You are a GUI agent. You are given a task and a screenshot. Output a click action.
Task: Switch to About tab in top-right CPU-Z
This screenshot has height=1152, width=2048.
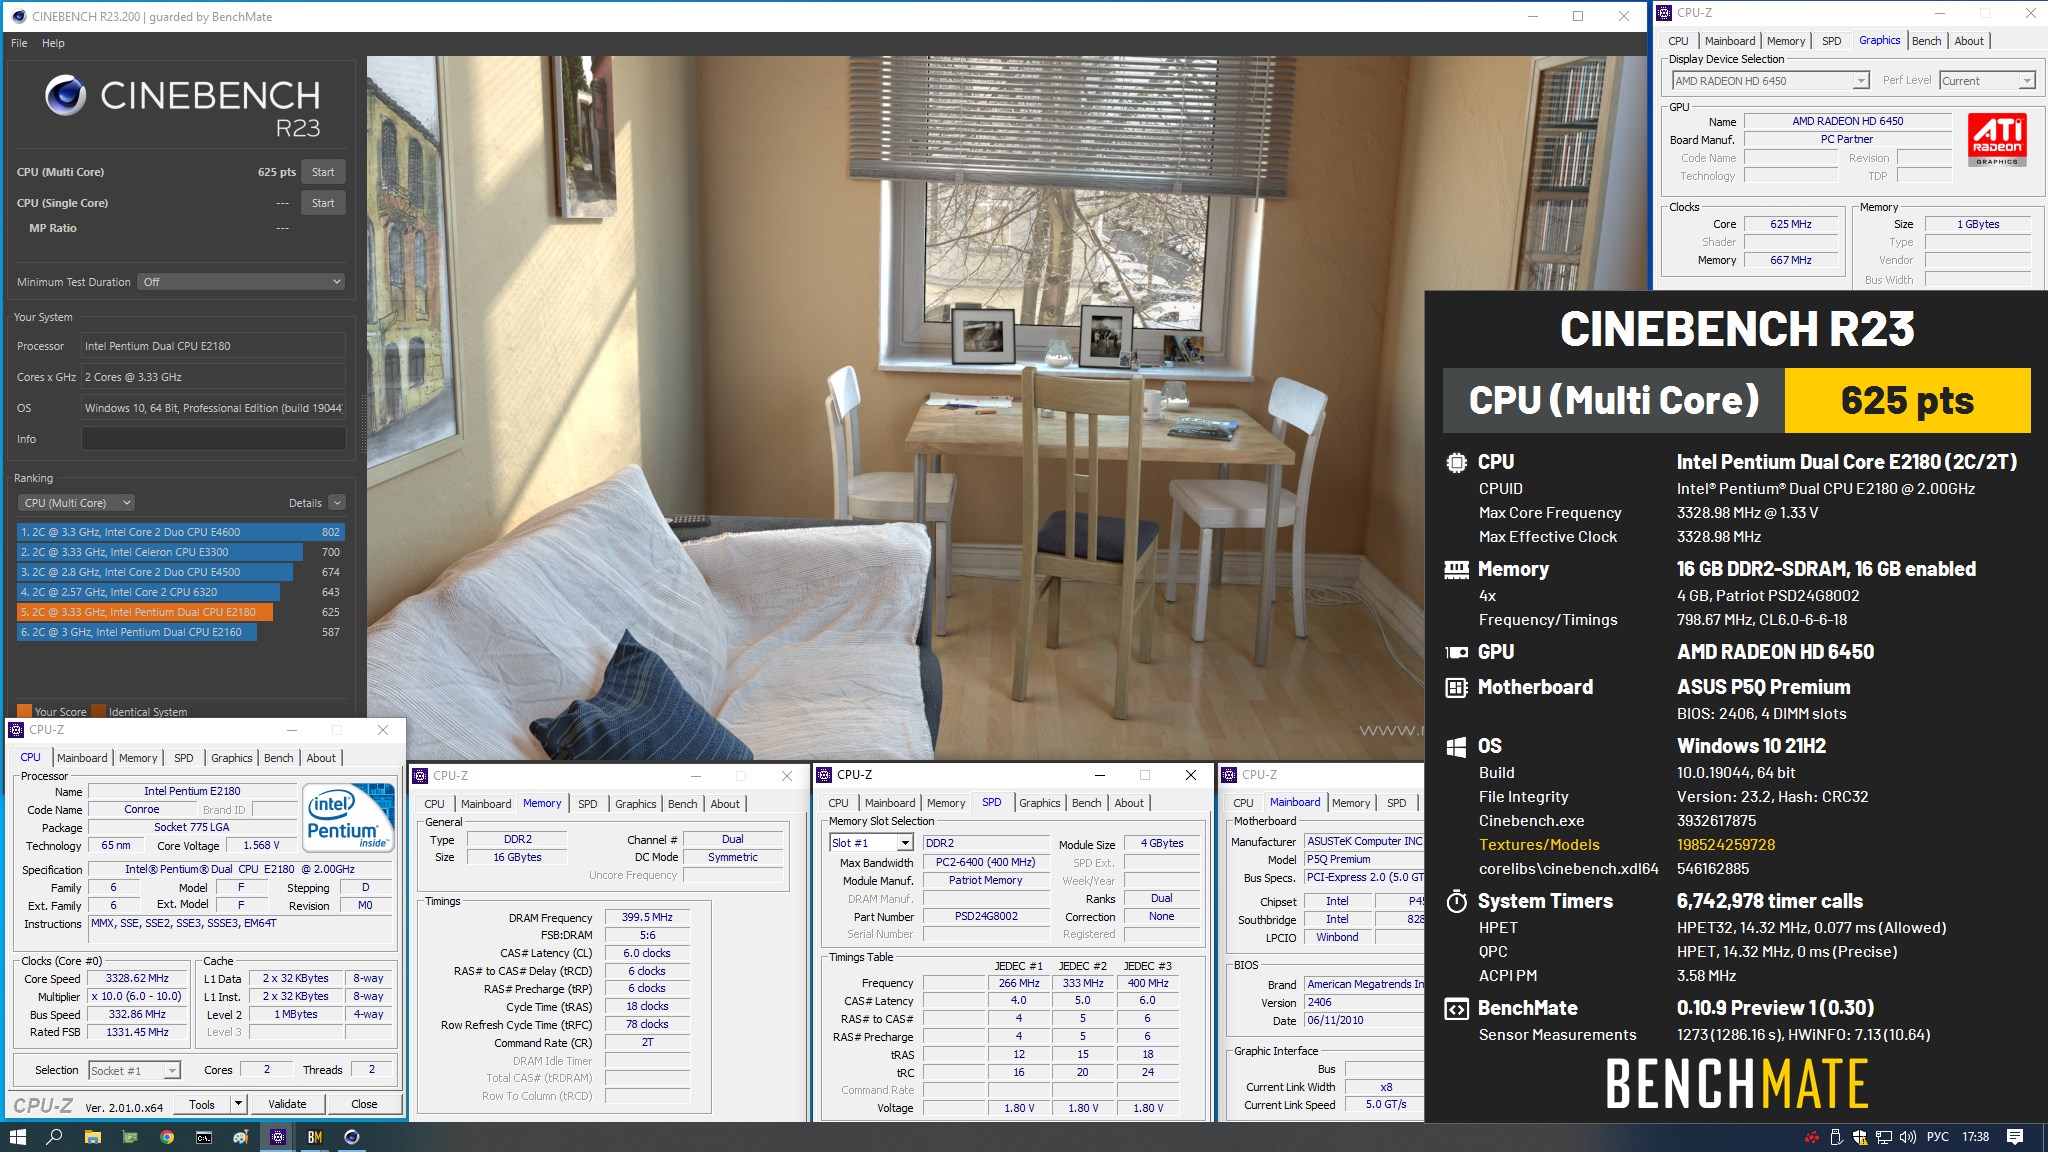(1969, 41)
